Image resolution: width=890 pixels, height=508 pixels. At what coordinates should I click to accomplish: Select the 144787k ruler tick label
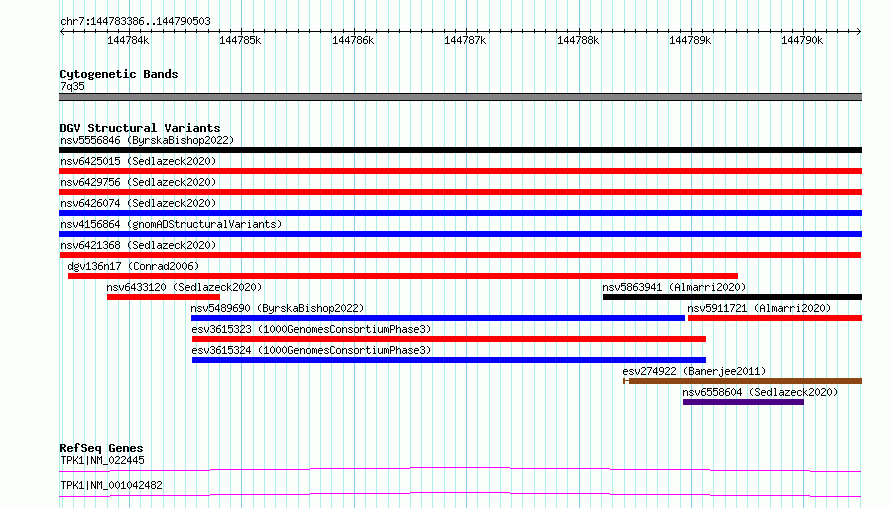coord(465,40)
